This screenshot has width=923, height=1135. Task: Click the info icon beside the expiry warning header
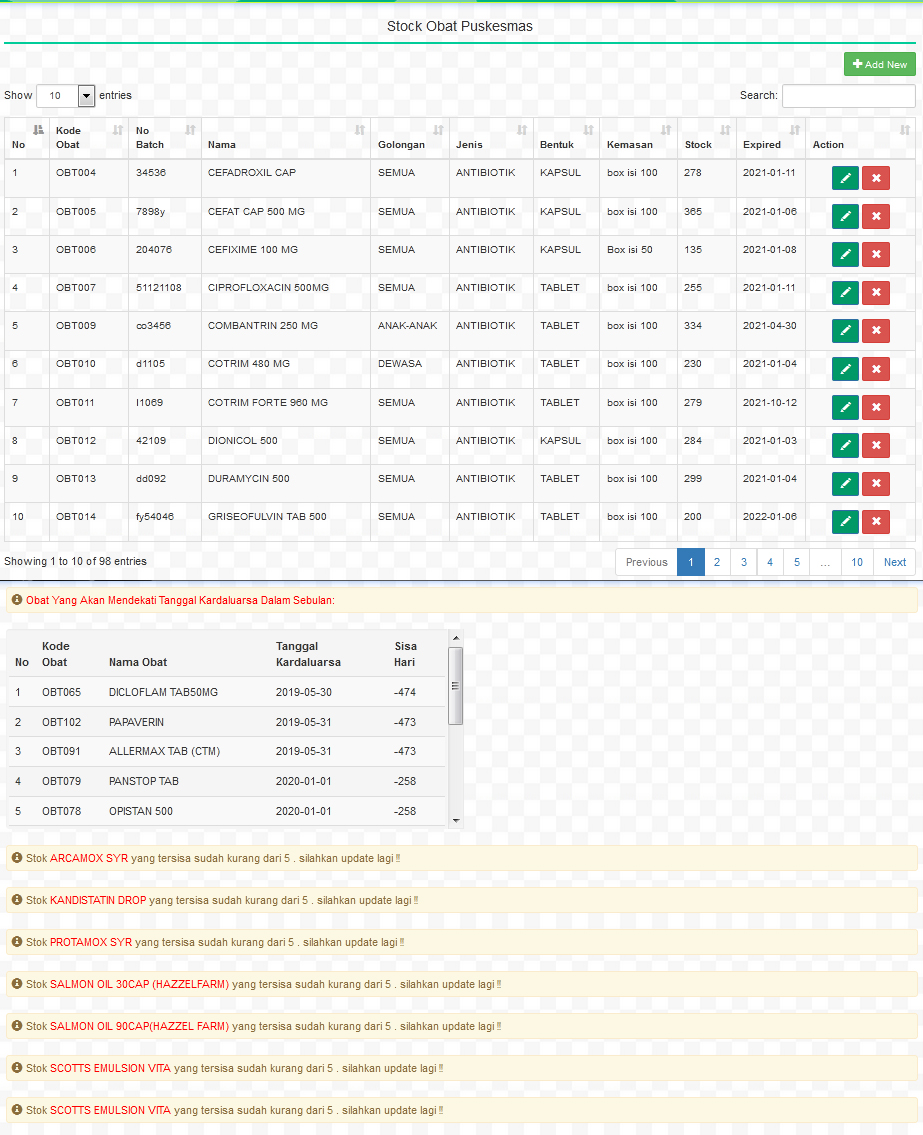click(x=15, y=600)
